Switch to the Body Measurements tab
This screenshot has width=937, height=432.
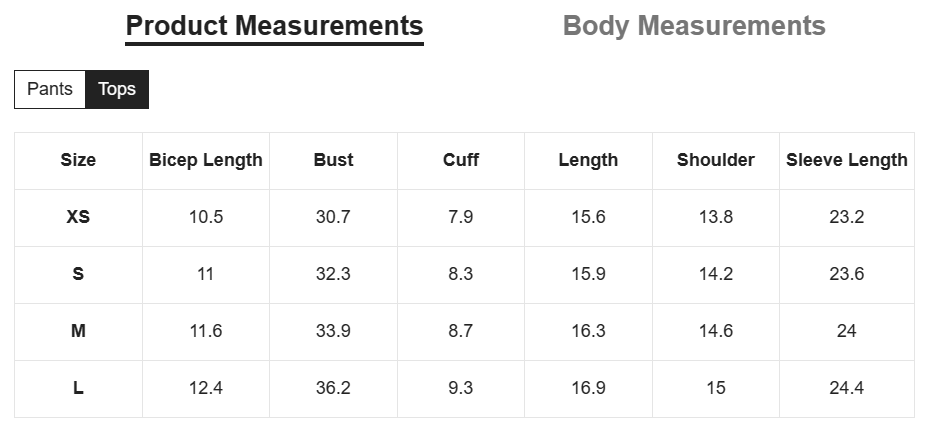pyautogui.click(x=694, y=26)
